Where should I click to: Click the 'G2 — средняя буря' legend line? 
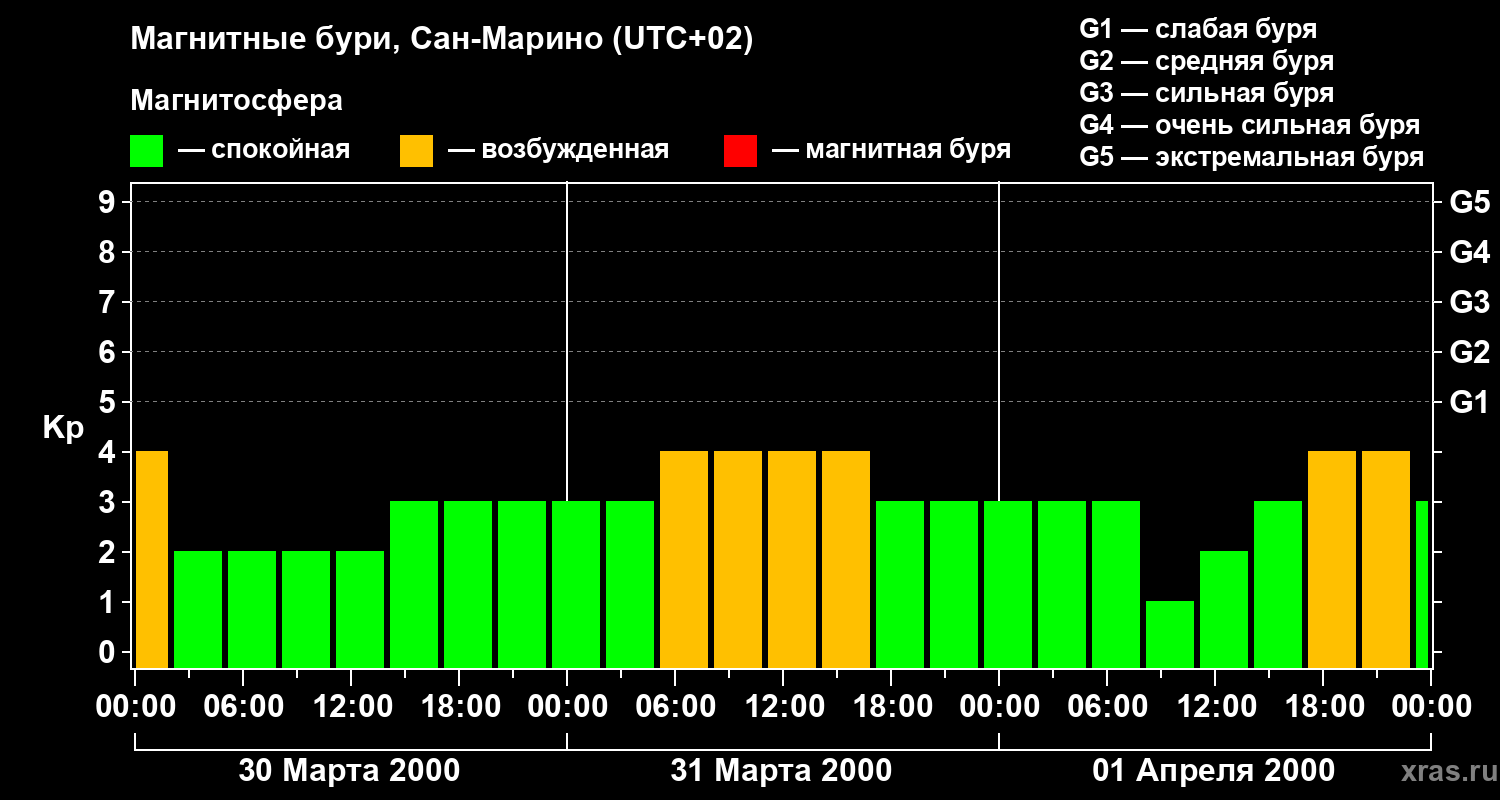point(1206,61)
